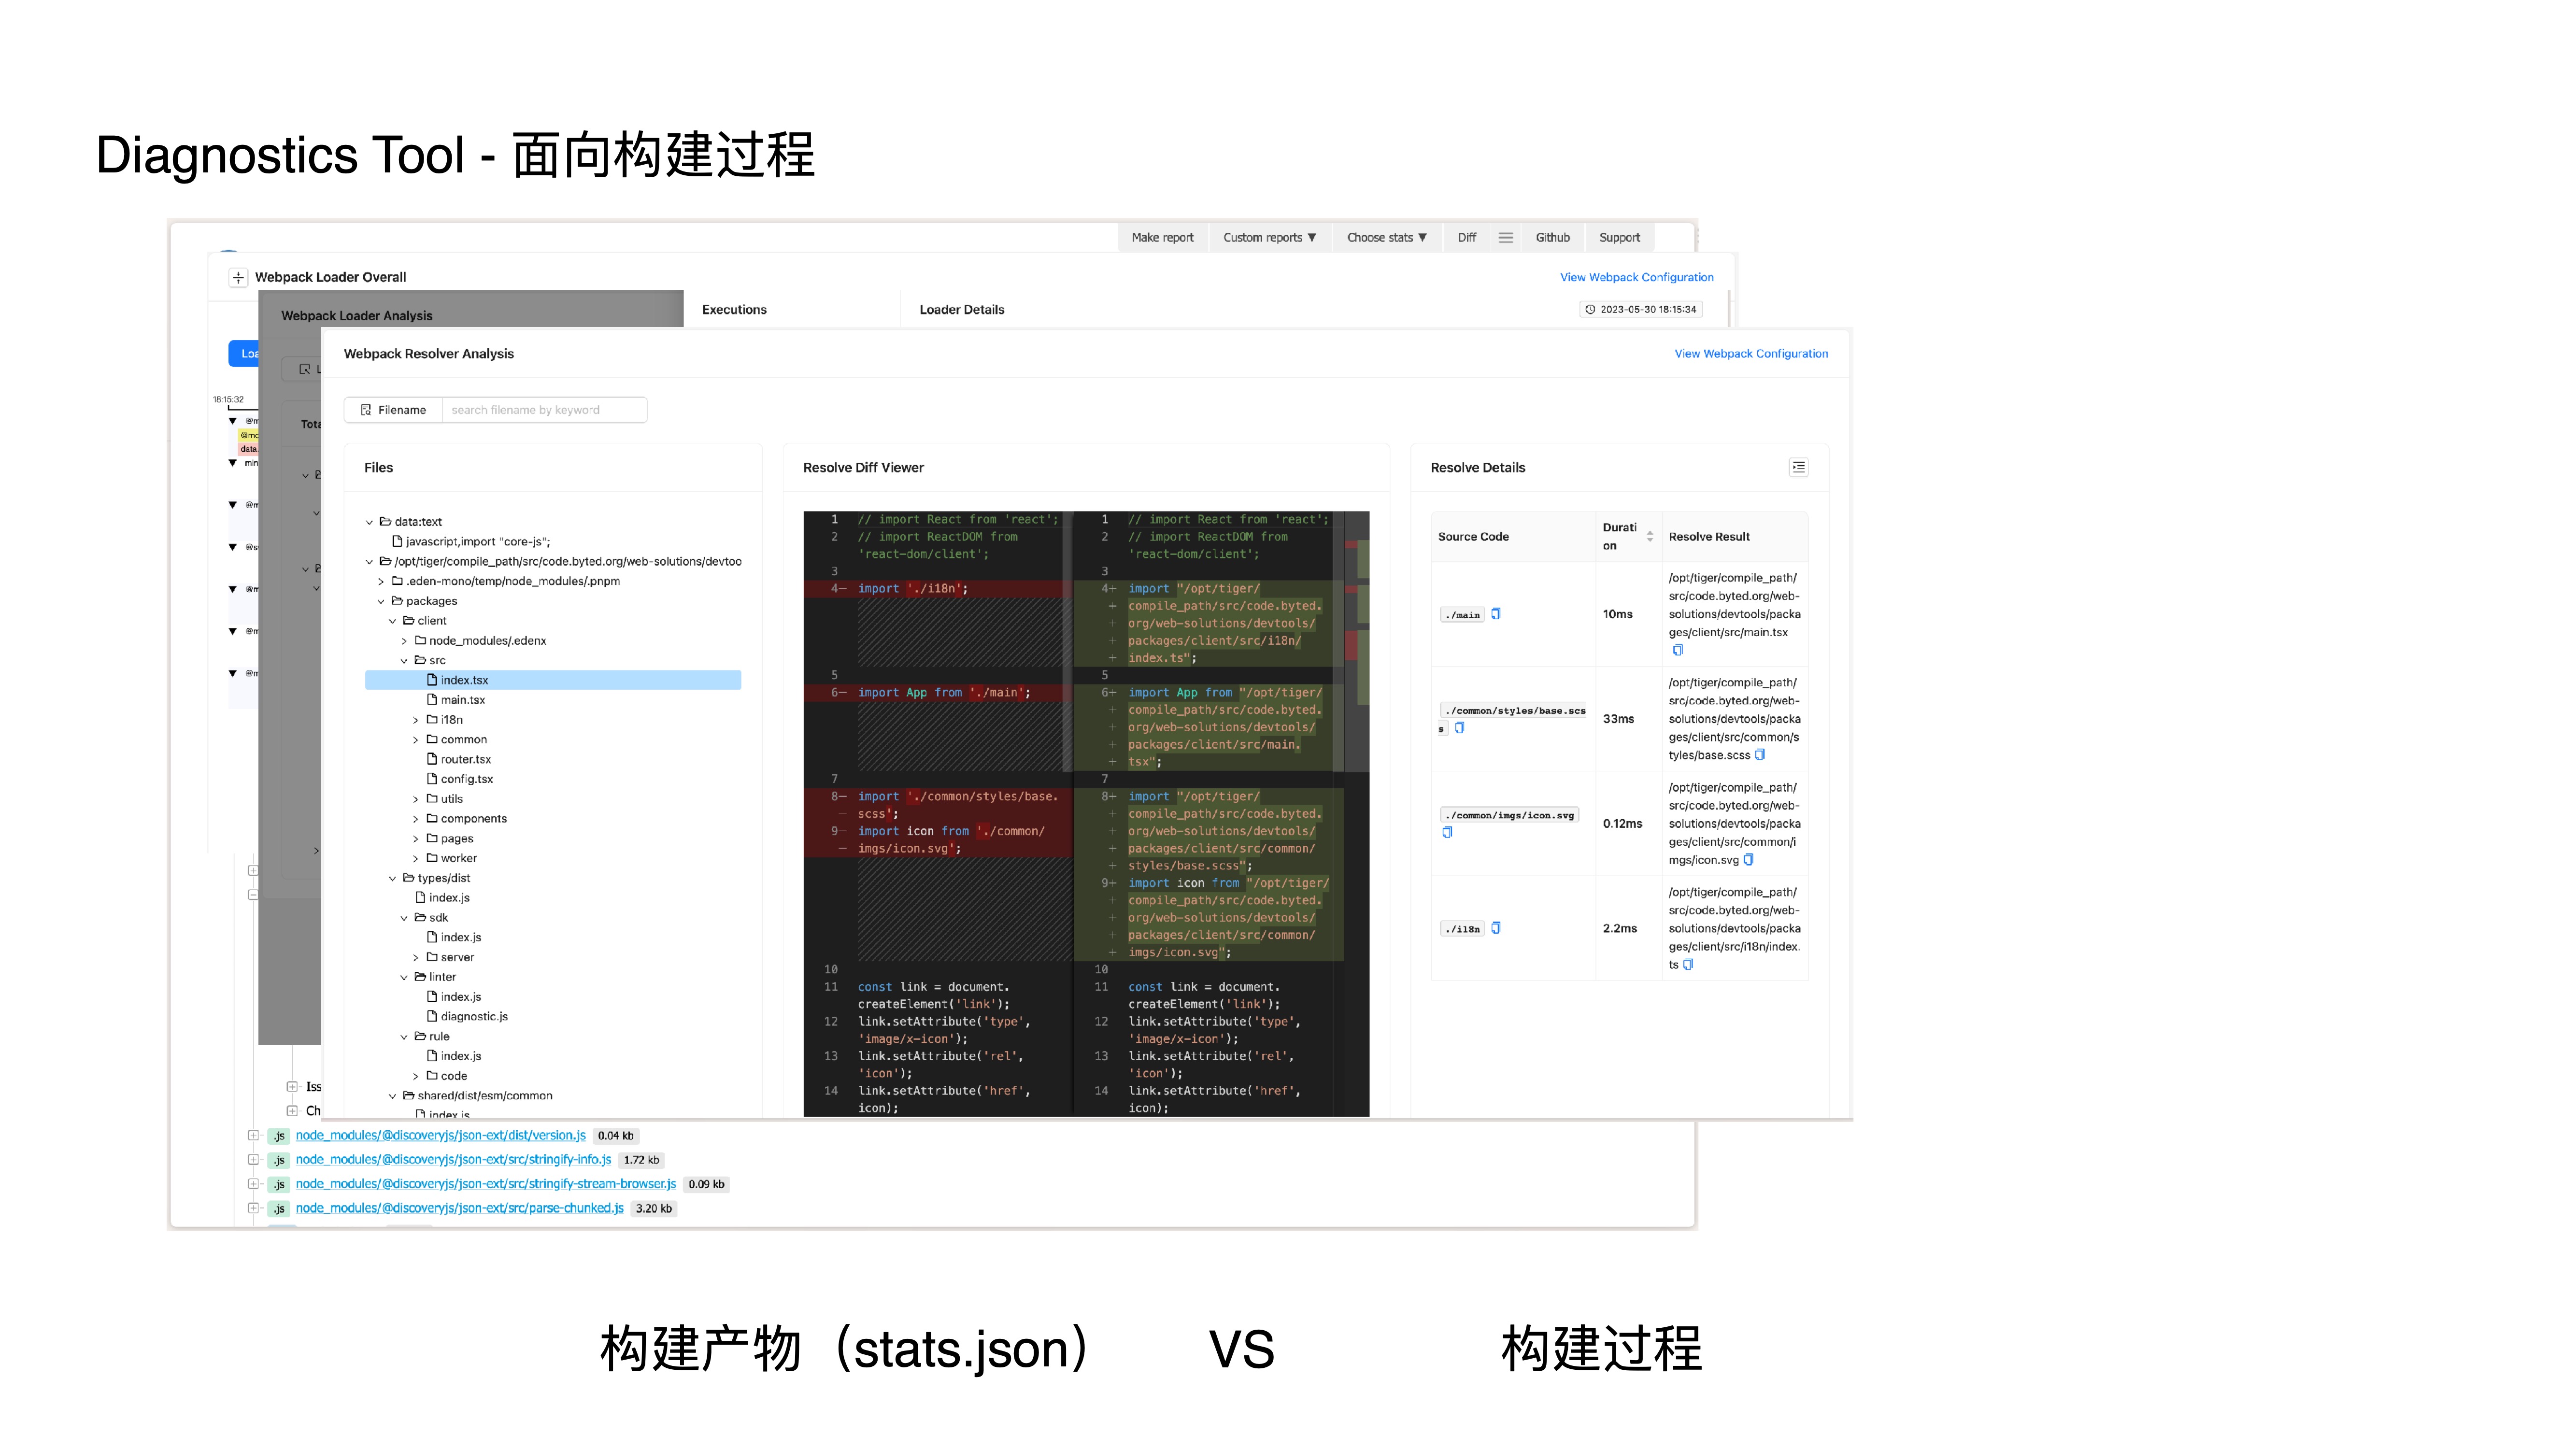Expand the .eden-mono/temp/node_modules/.pnpm folder
This screenshot has height=1449, width=2576.
pyautogui.click(x=381, y=581)
